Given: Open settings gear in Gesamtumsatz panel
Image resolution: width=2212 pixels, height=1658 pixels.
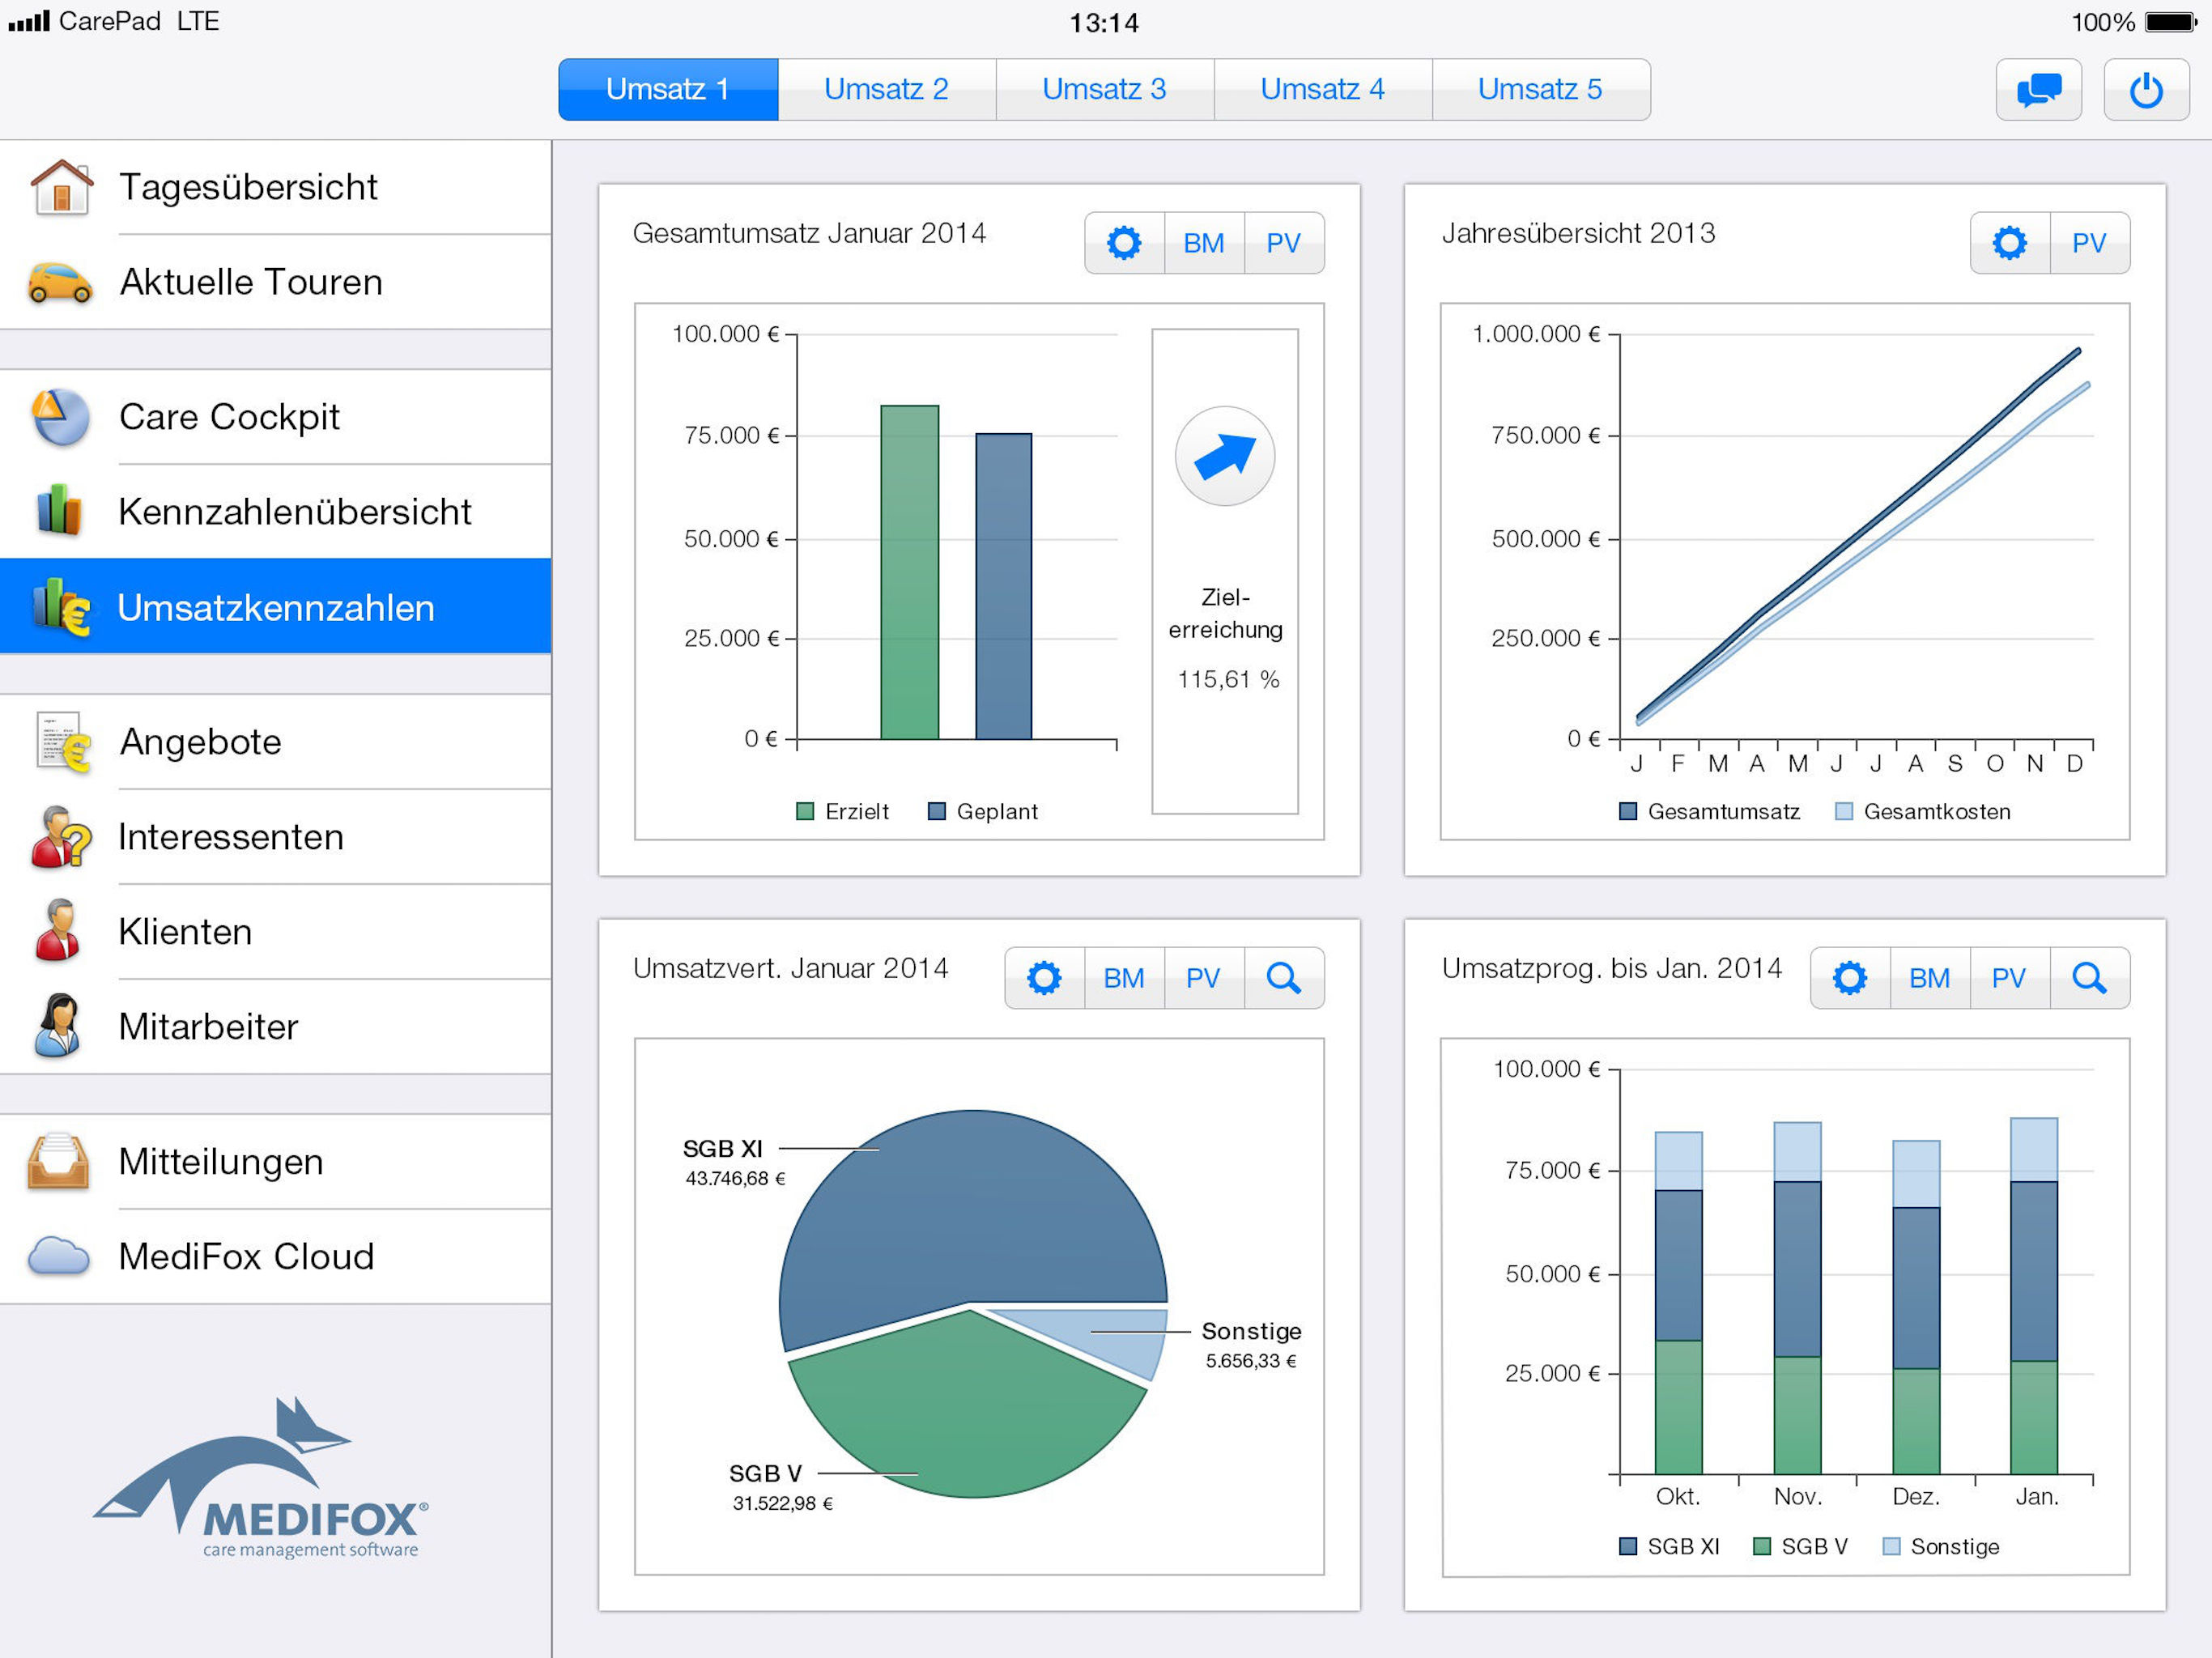Looking at the screenshot, I should [1124, 243].
